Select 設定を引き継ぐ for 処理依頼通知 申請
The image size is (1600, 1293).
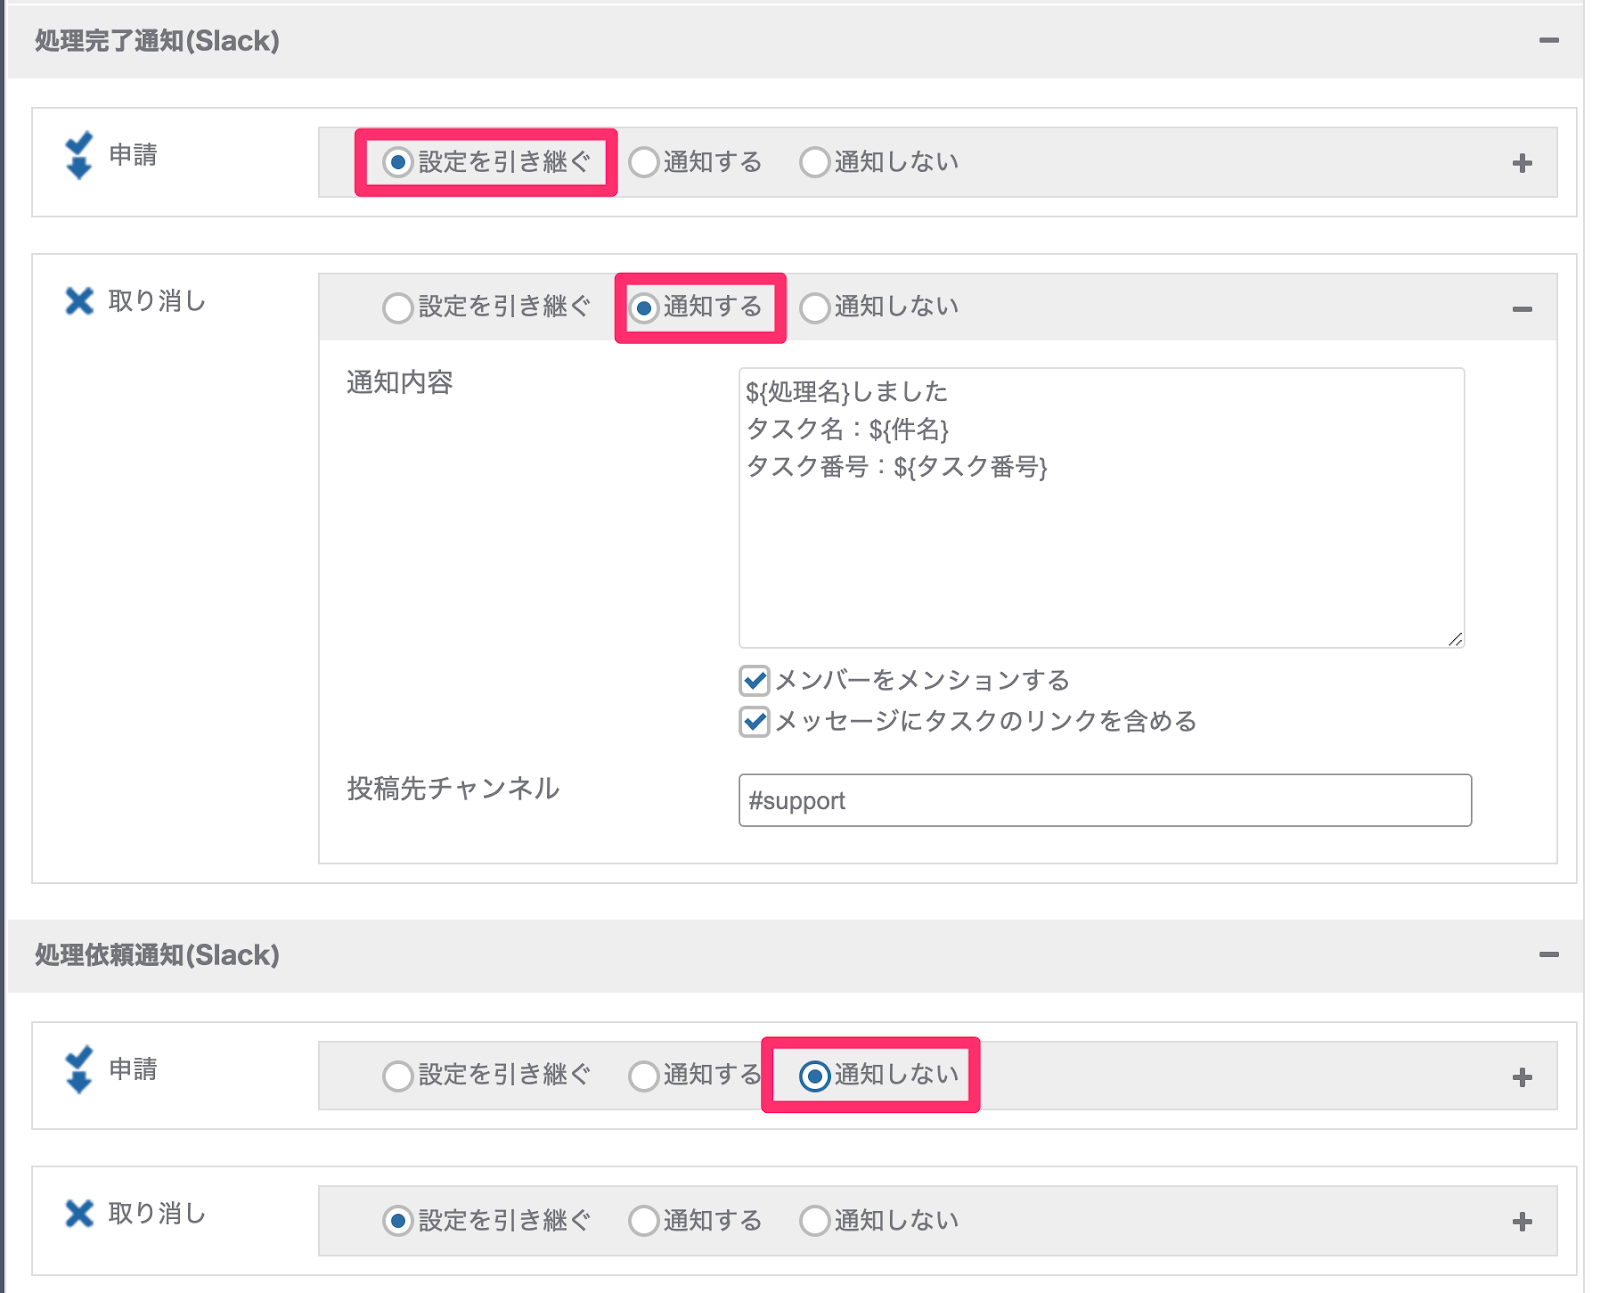point(398,1076)
